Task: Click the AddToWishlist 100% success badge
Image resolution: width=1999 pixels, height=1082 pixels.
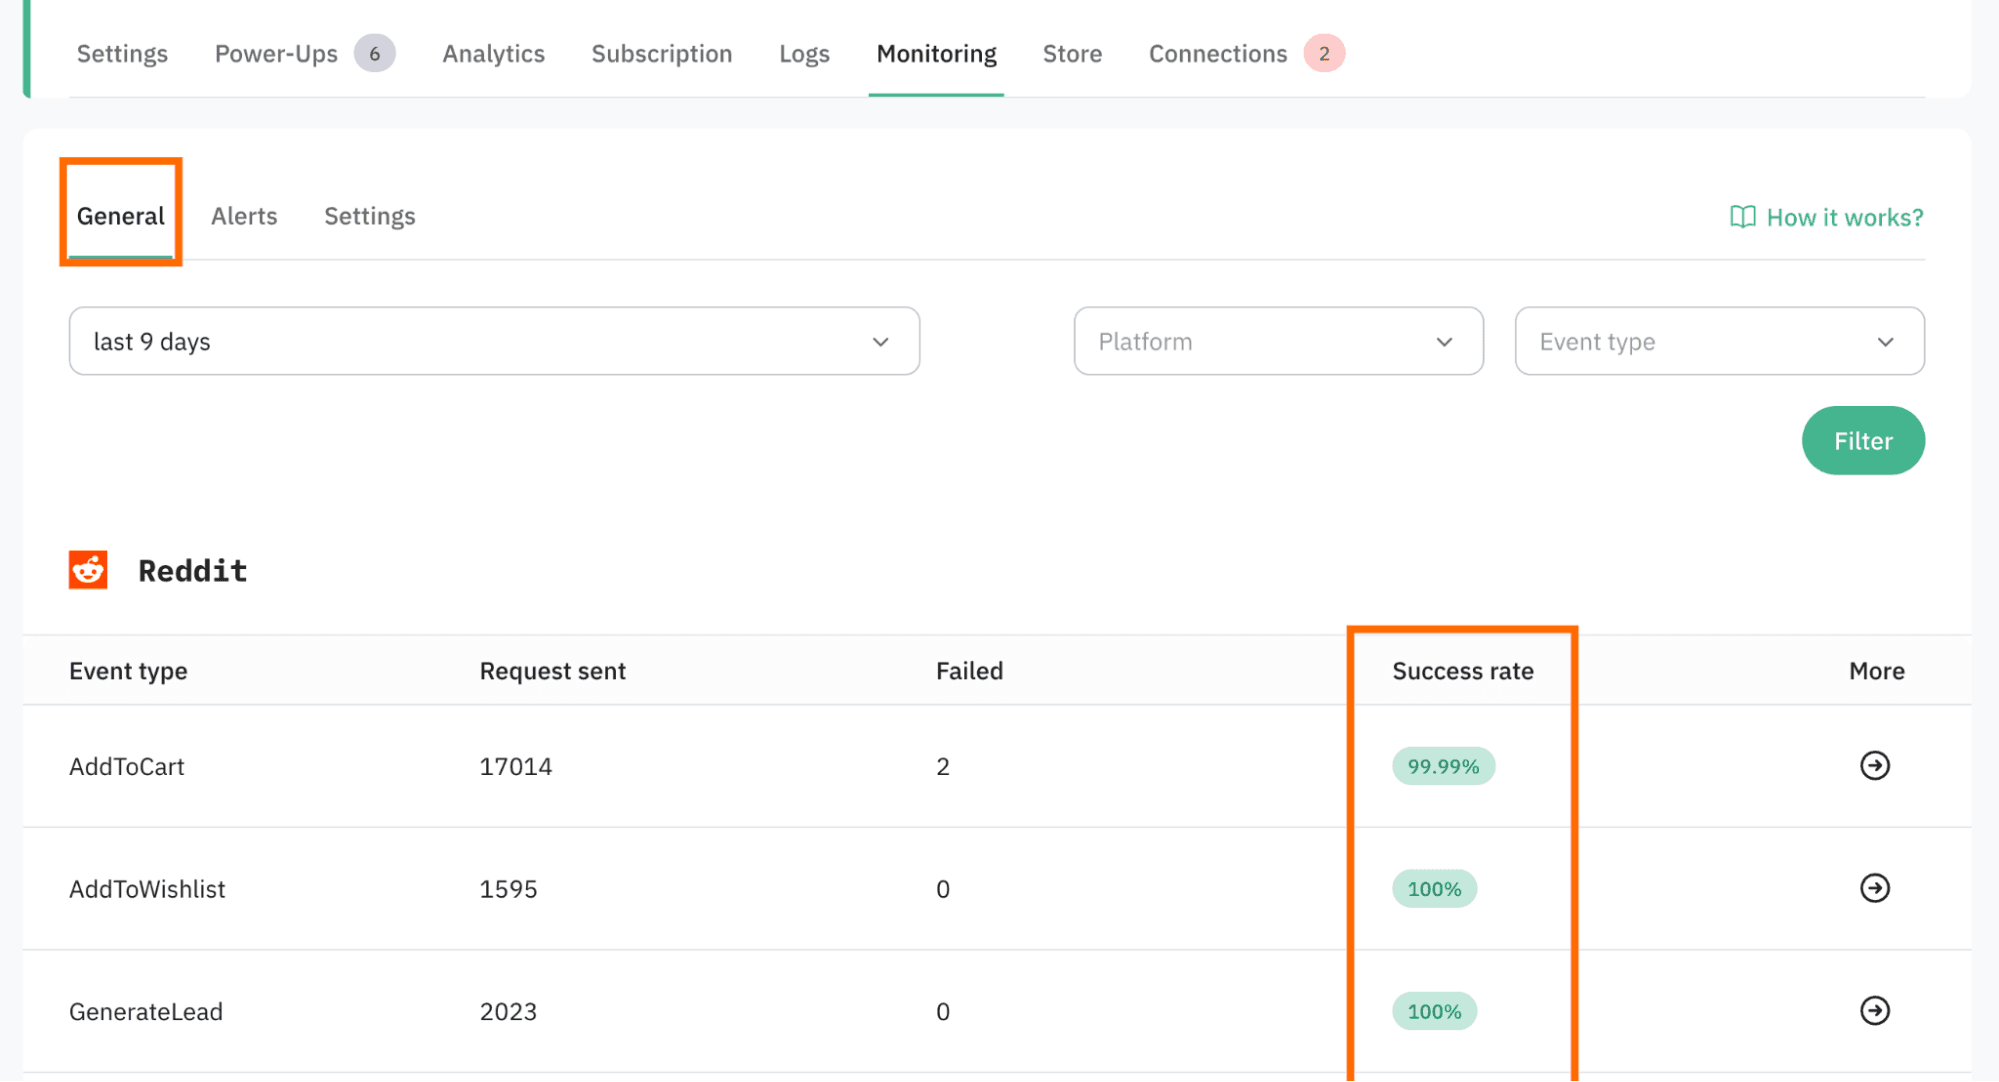Action: click(1434, 889)
